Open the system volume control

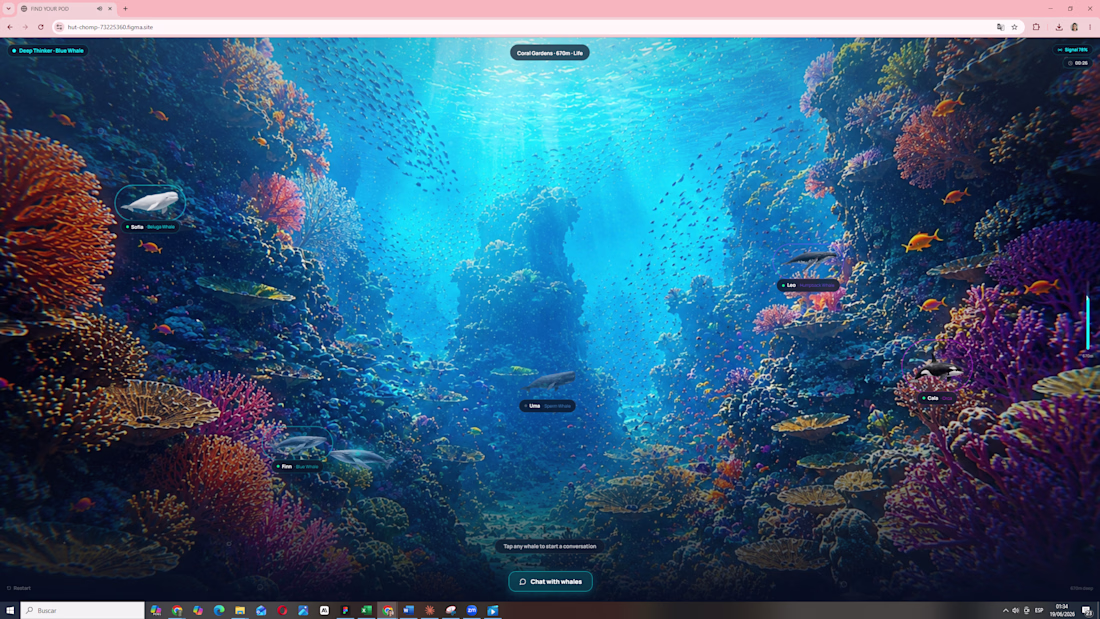pos(1015,611)
